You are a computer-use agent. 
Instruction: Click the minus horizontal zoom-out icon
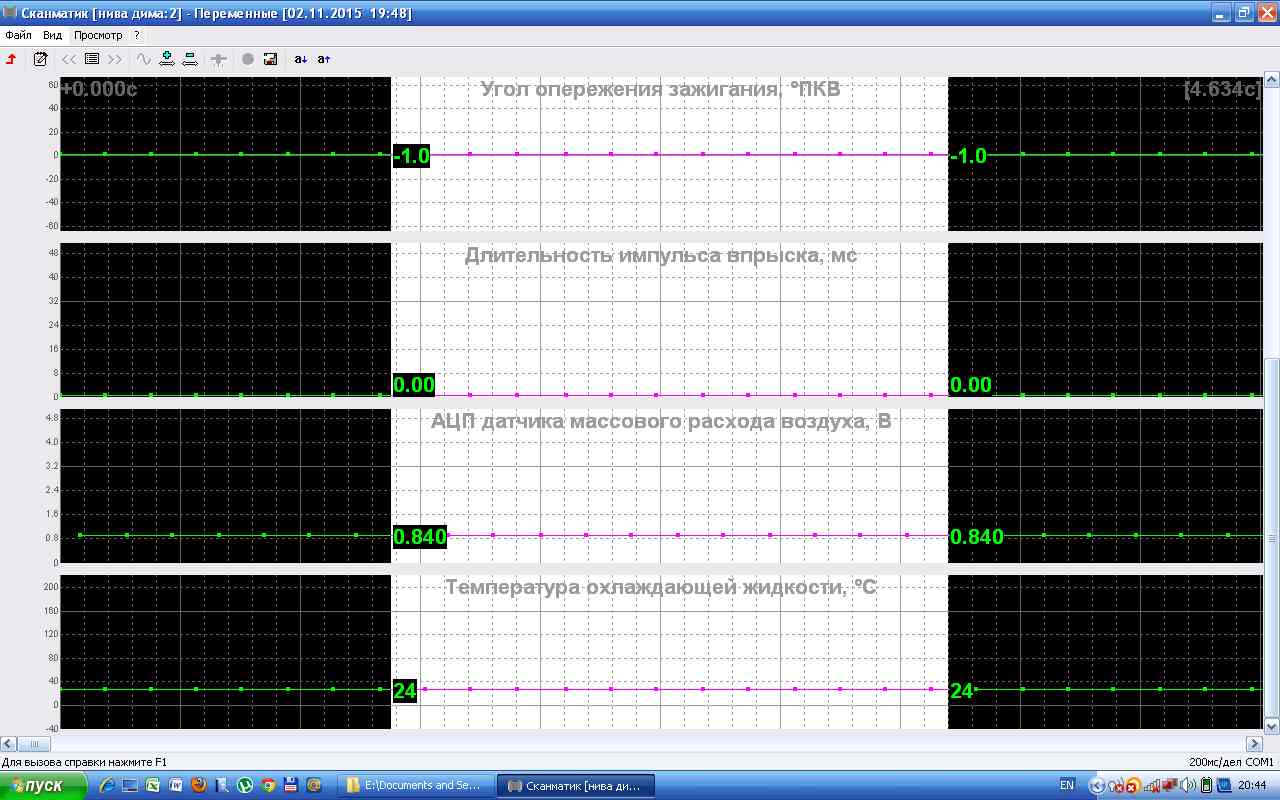point(190,59)
